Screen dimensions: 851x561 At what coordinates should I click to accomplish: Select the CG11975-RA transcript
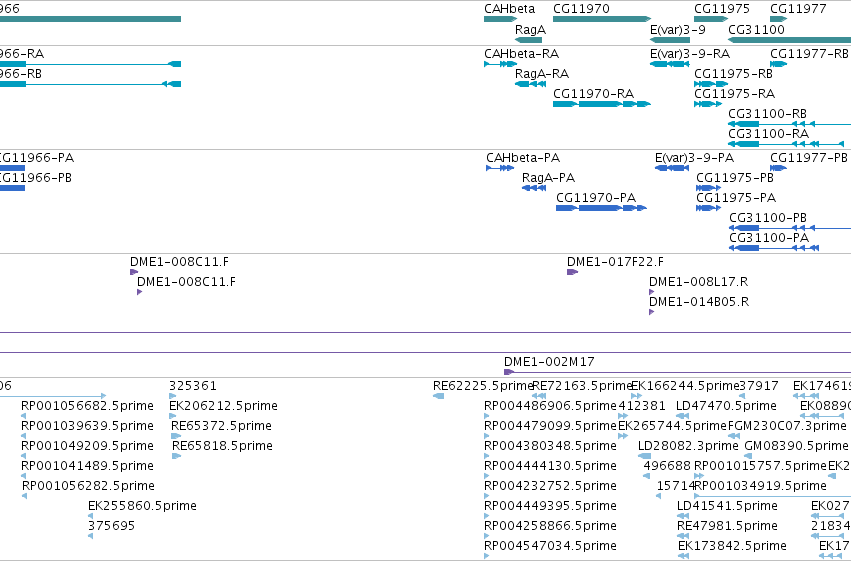(x=708, y=104)
